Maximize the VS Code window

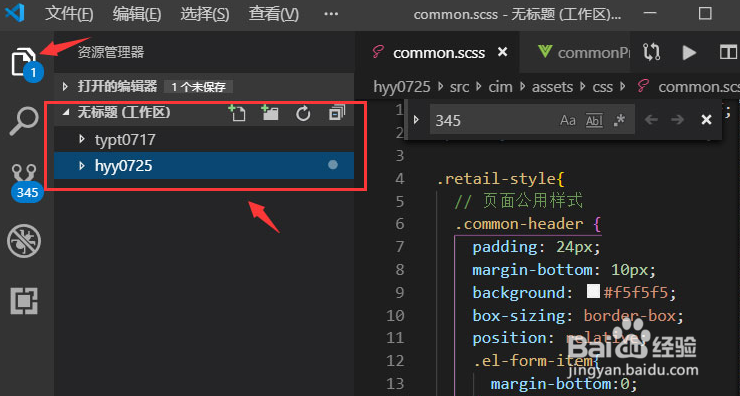pos(705,13)
